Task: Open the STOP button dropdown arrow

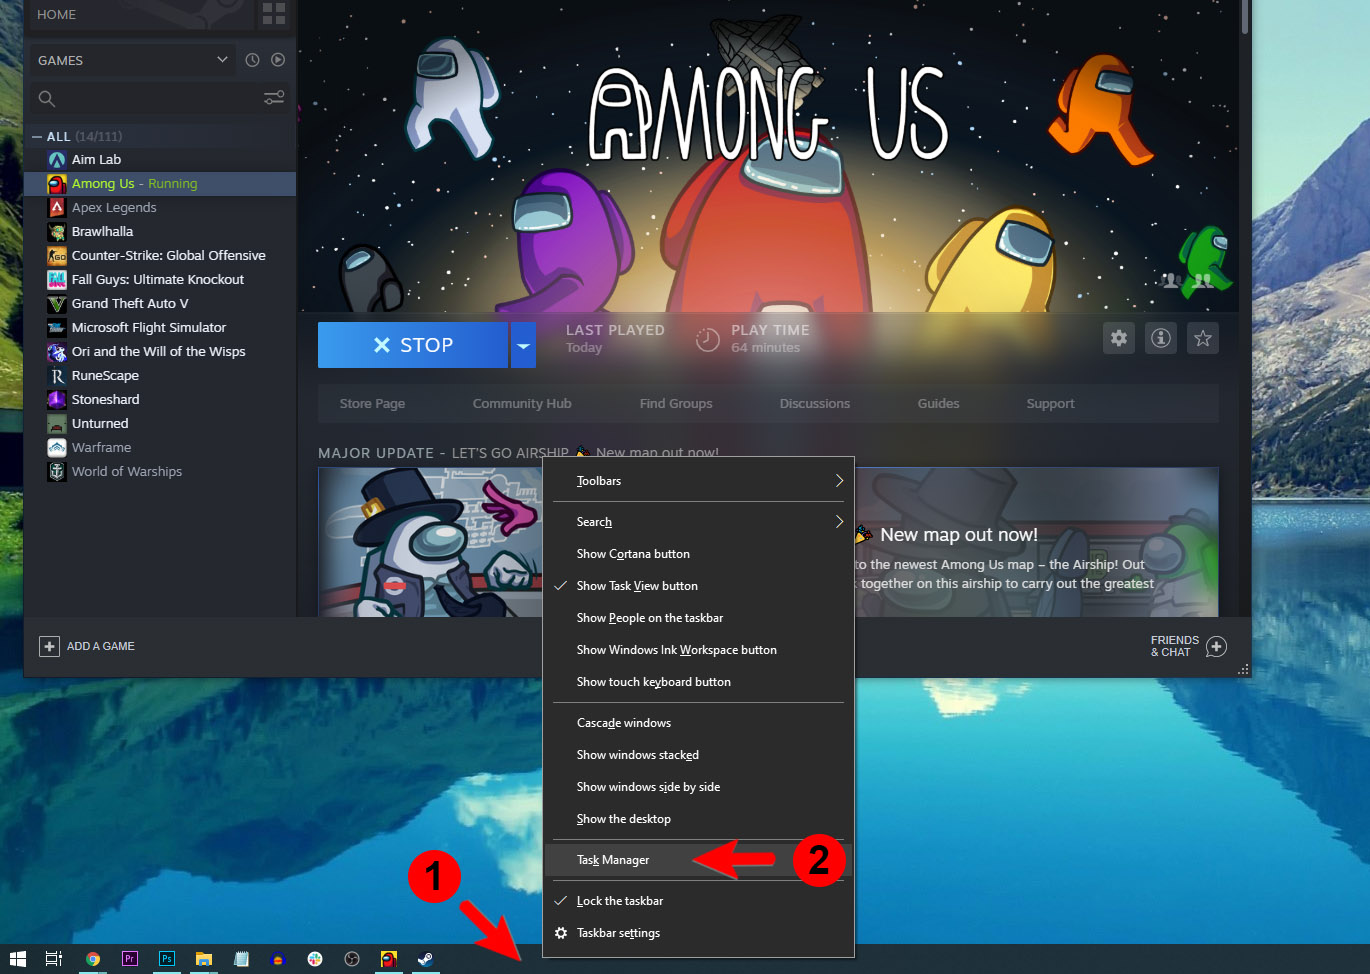Action: pos(523,344)
